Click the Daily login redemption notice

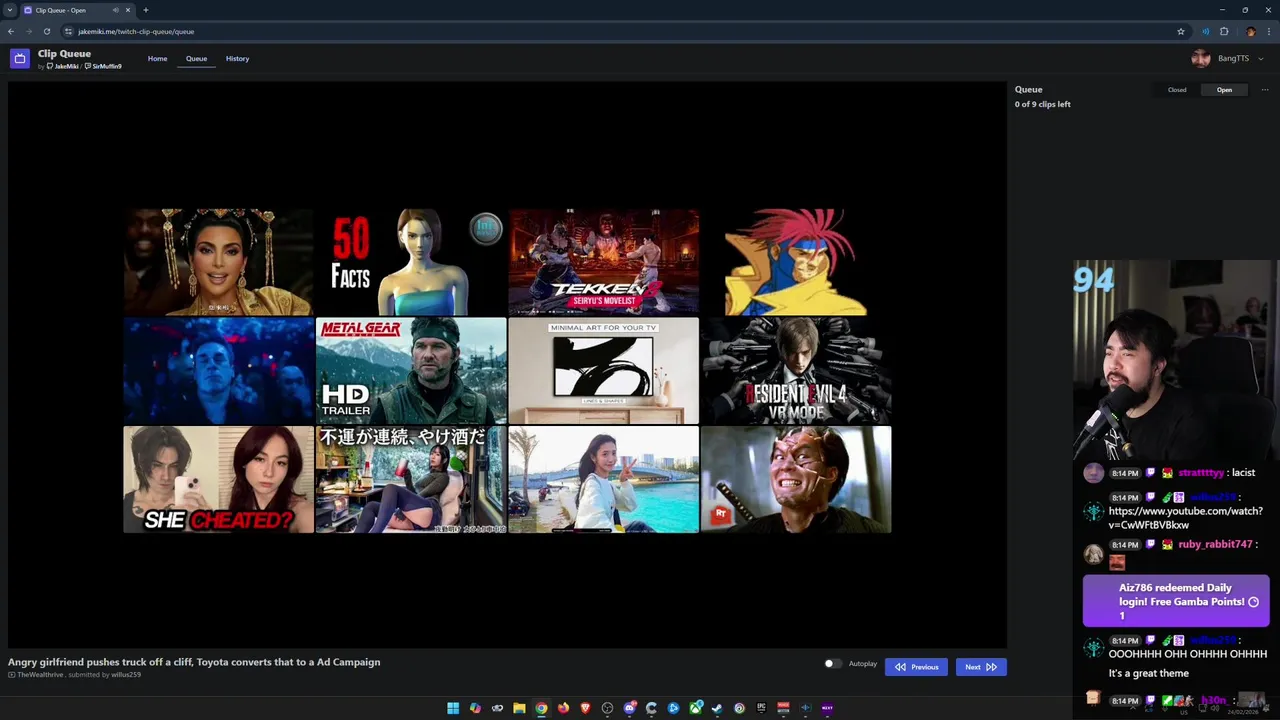(1176, 602)
